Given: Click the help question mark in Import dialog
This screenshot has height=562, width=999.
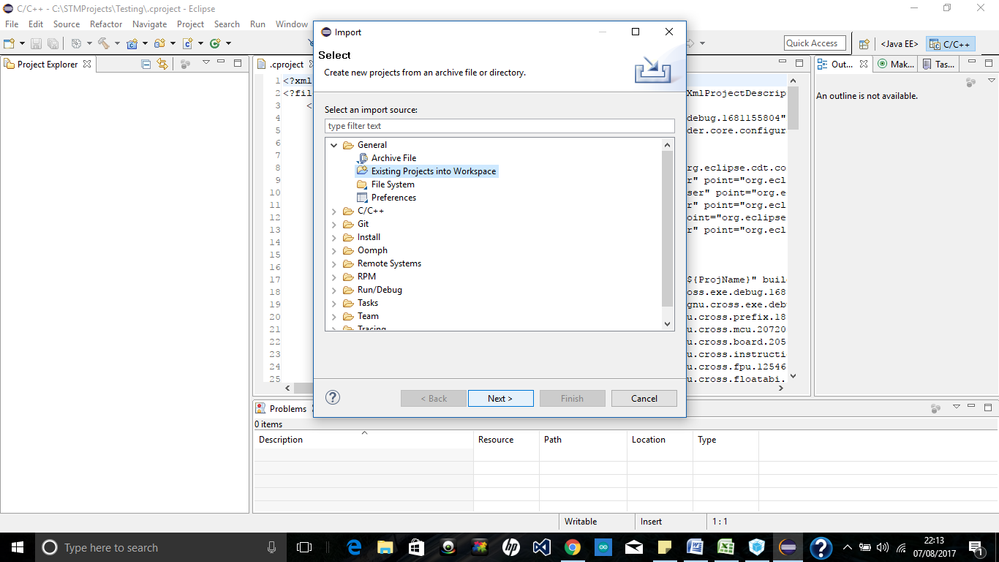Looking at the screenshot, I should pyautogui.click(x=333, y=398).
